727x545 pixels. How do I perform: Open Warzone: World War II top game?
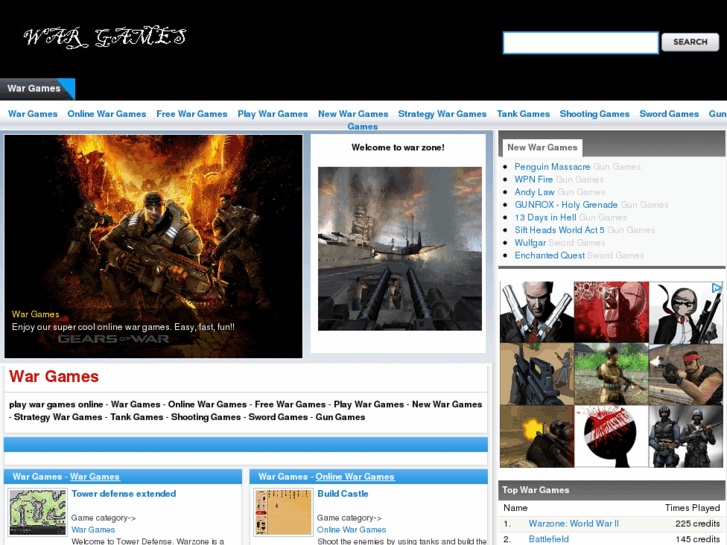click(x=574, y=523)
